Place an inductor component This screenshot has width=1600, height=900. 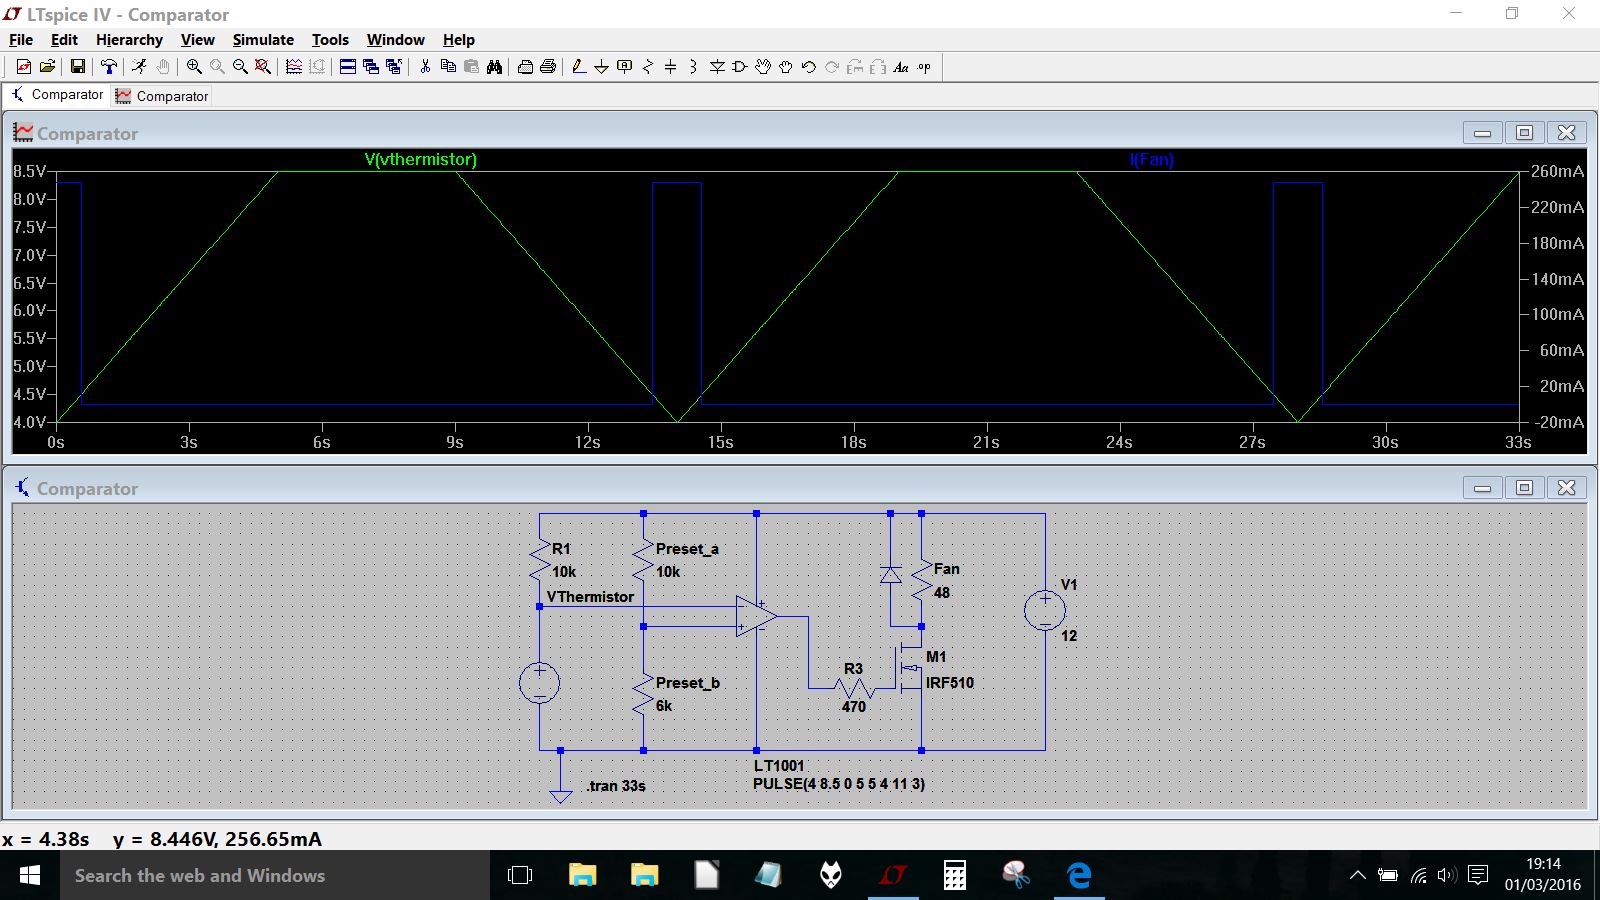tap(693, 67)
